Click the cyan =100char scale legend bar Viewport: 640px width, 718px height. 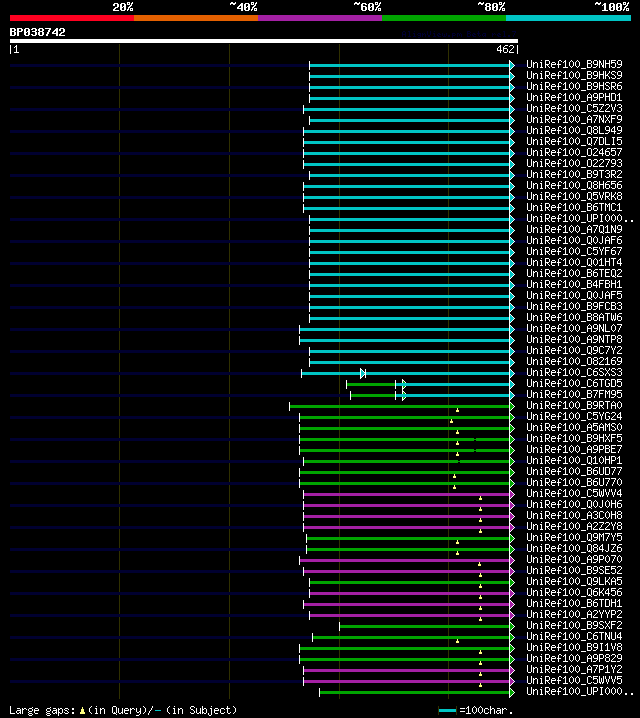coord(447,710)
